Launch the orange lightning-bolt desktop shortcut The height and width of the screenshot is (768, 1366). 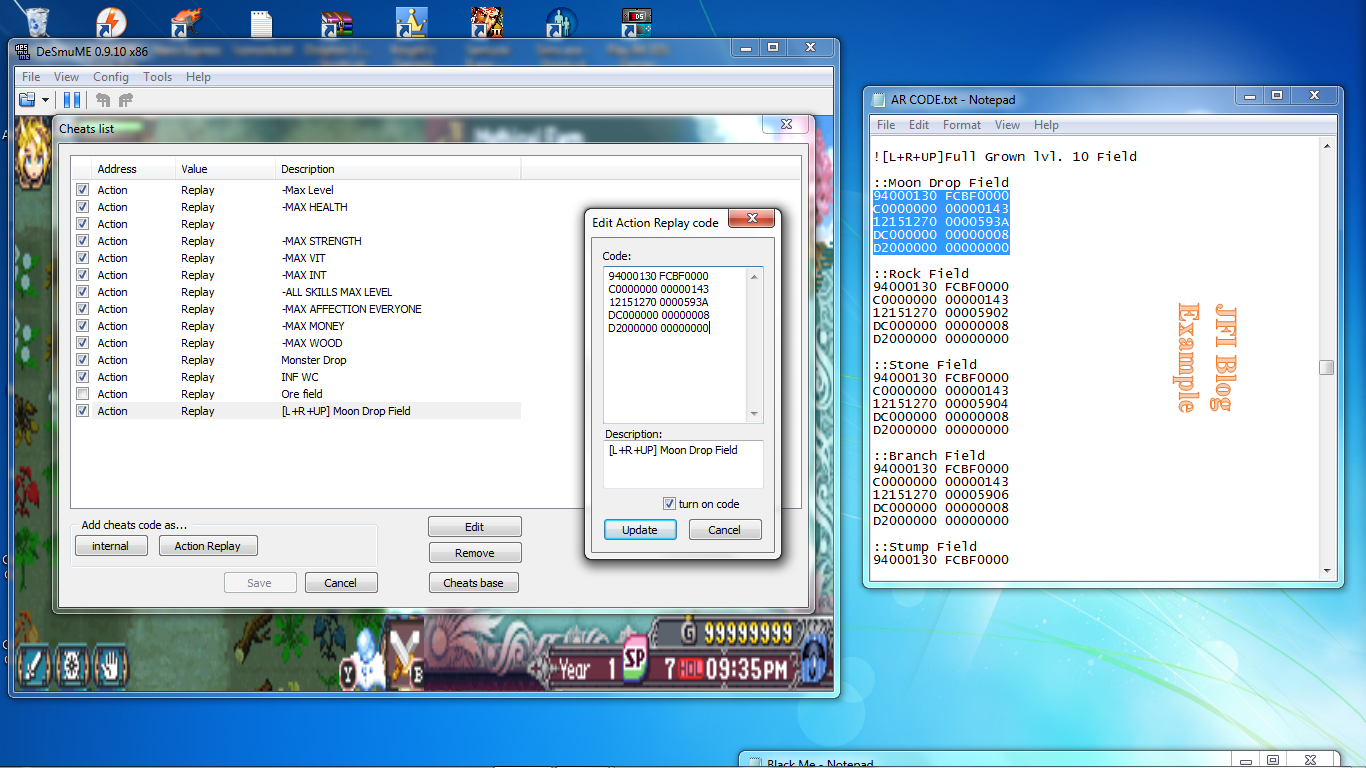point(111,23)
